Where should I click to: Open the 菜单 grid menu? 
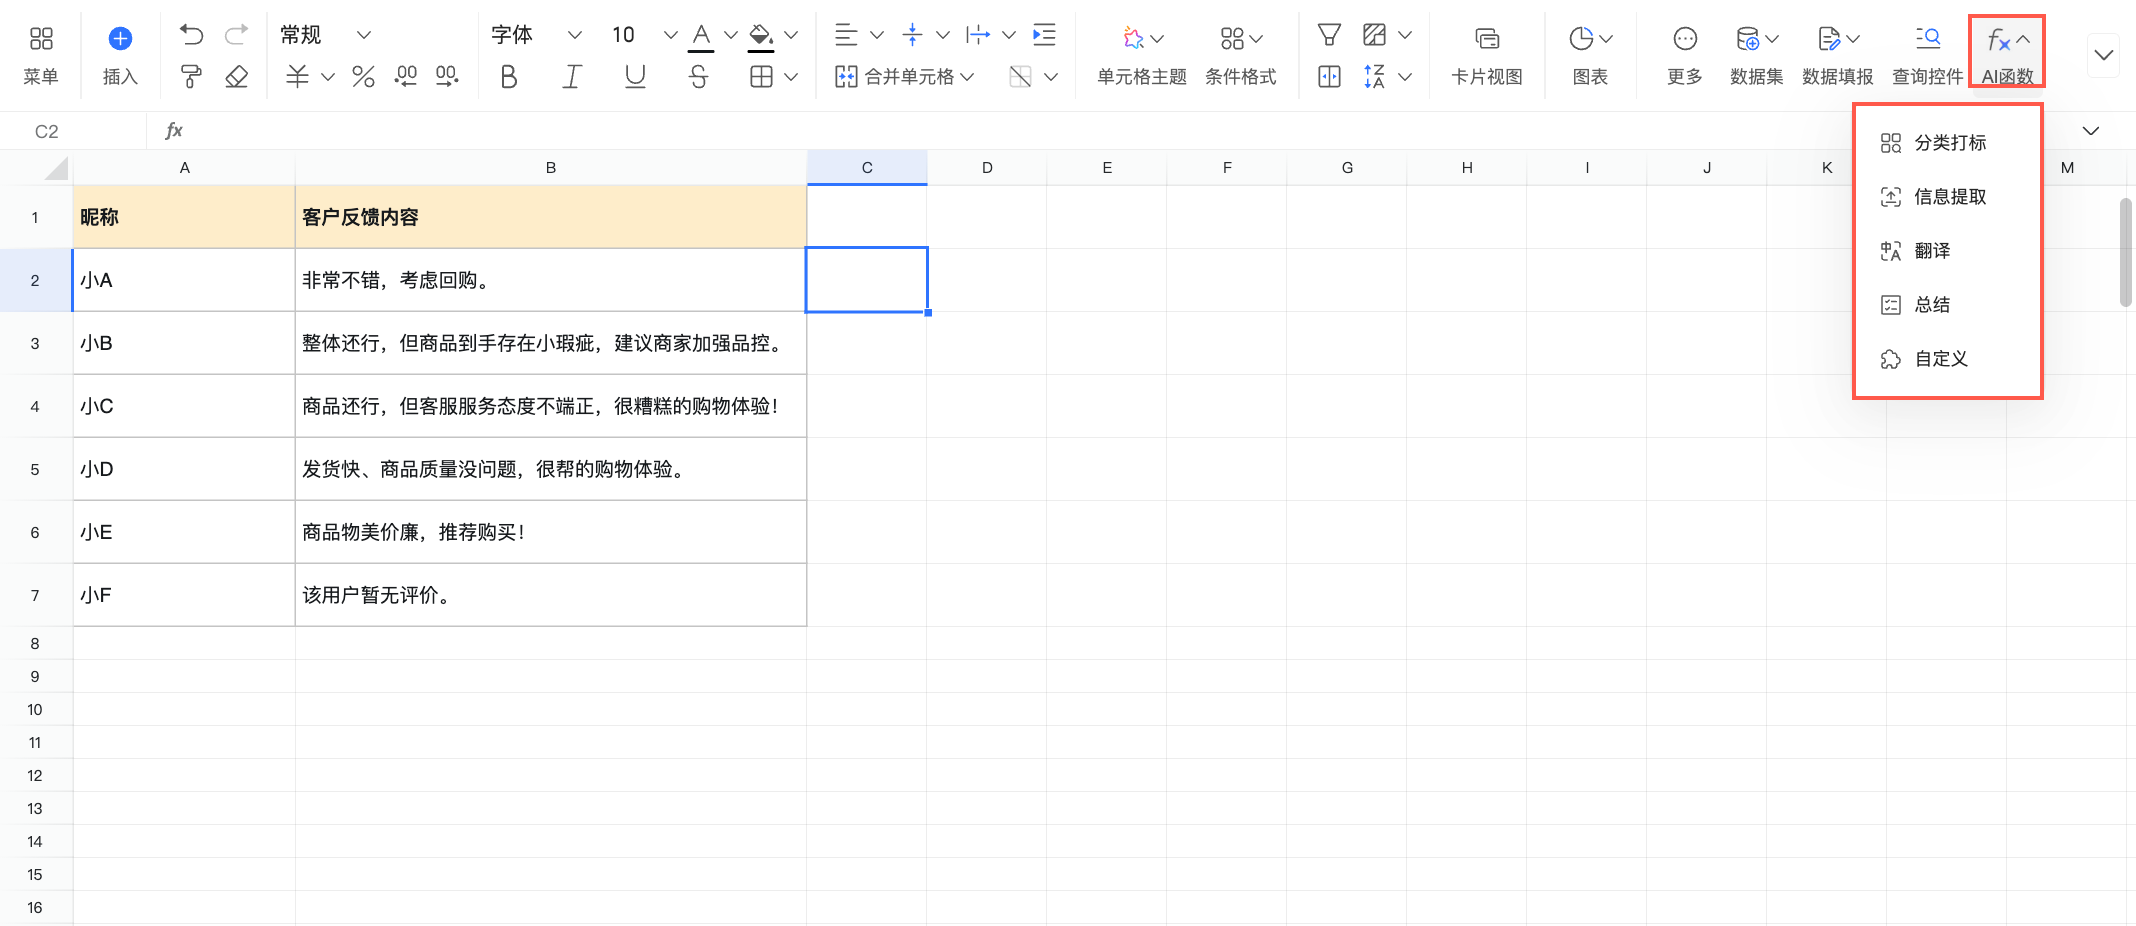[x=41, y=55]
